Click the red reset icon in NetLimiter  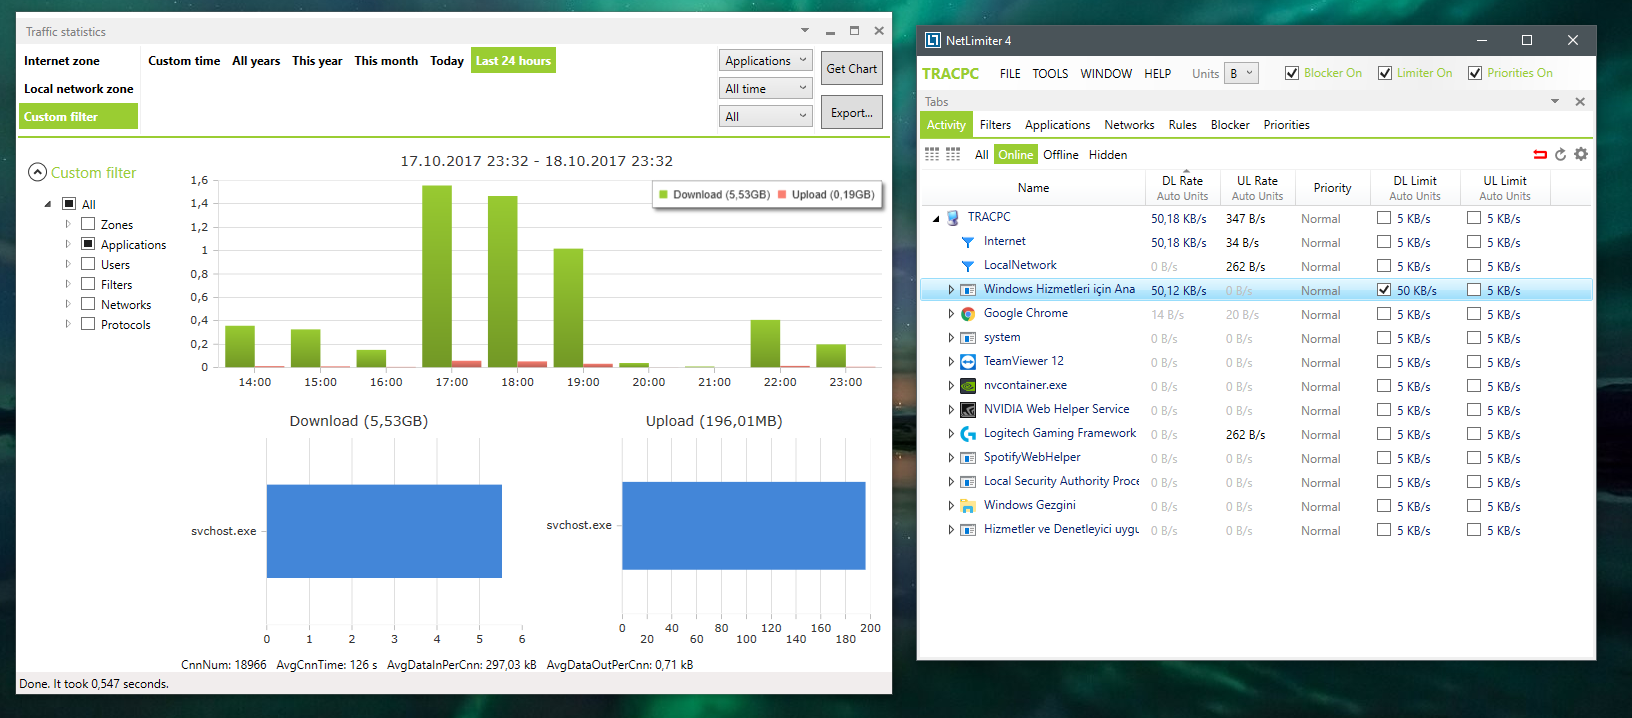(x=1540, y=154)
